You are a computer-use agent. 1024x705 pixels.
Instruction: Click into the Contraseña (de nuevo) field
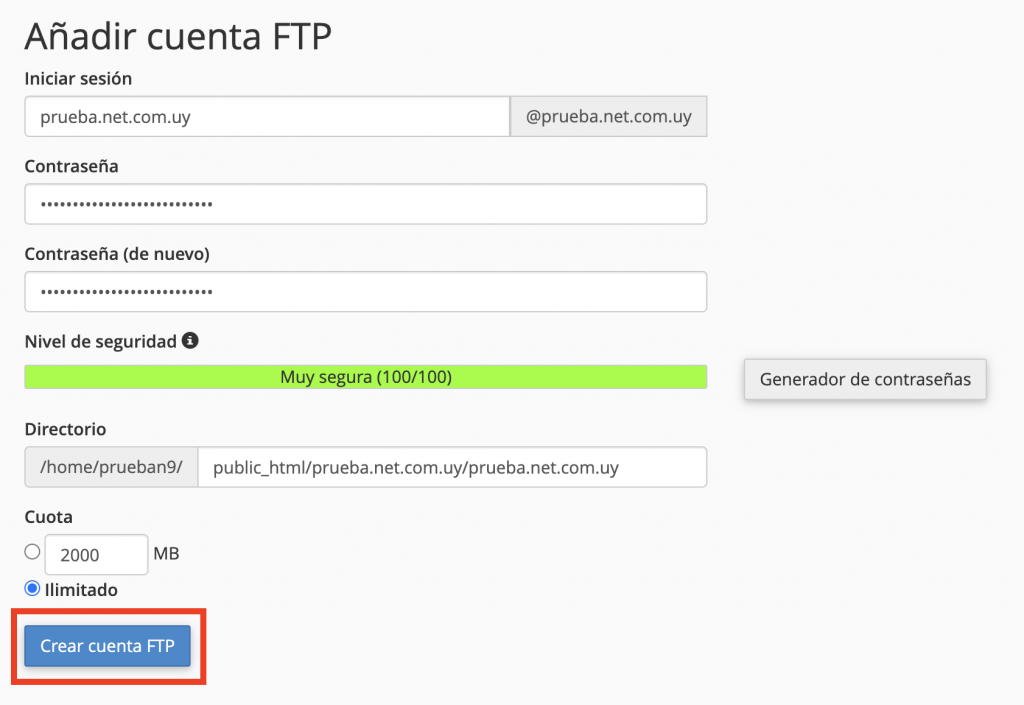[x=366, y=292]
